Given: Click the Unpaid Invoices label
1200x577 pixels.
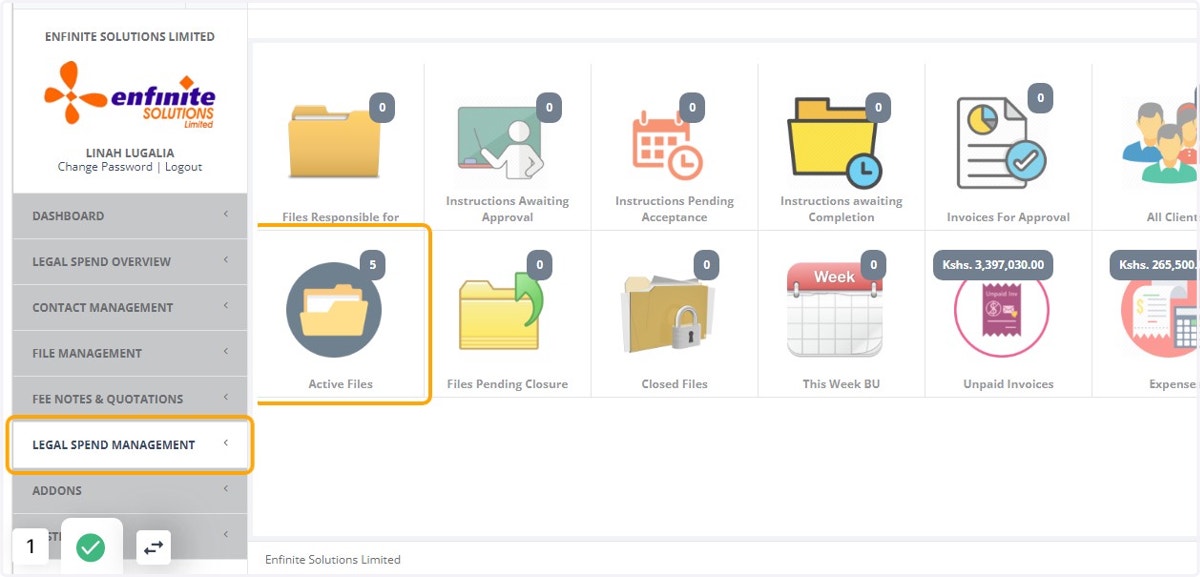Looking at the screenshot, I should click(1008, 384).
